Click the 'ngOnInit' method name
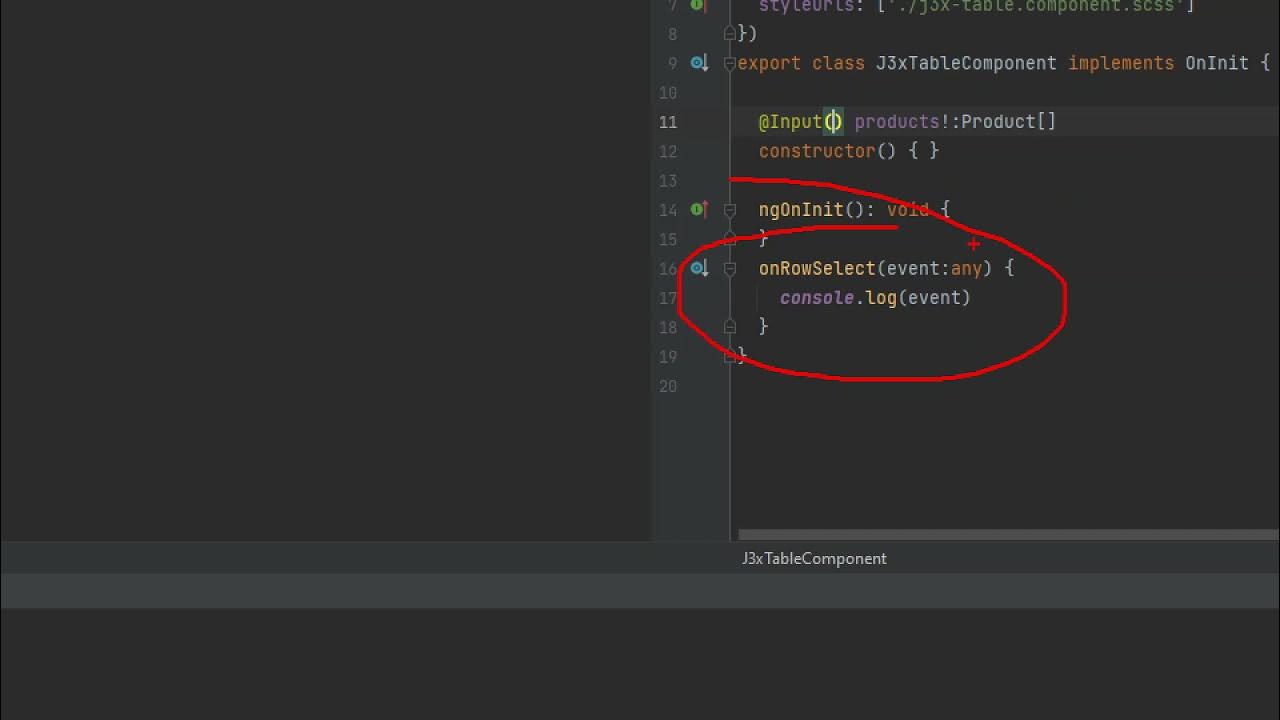The width and height of the screenshot is (1280, 720). (801, 210)
